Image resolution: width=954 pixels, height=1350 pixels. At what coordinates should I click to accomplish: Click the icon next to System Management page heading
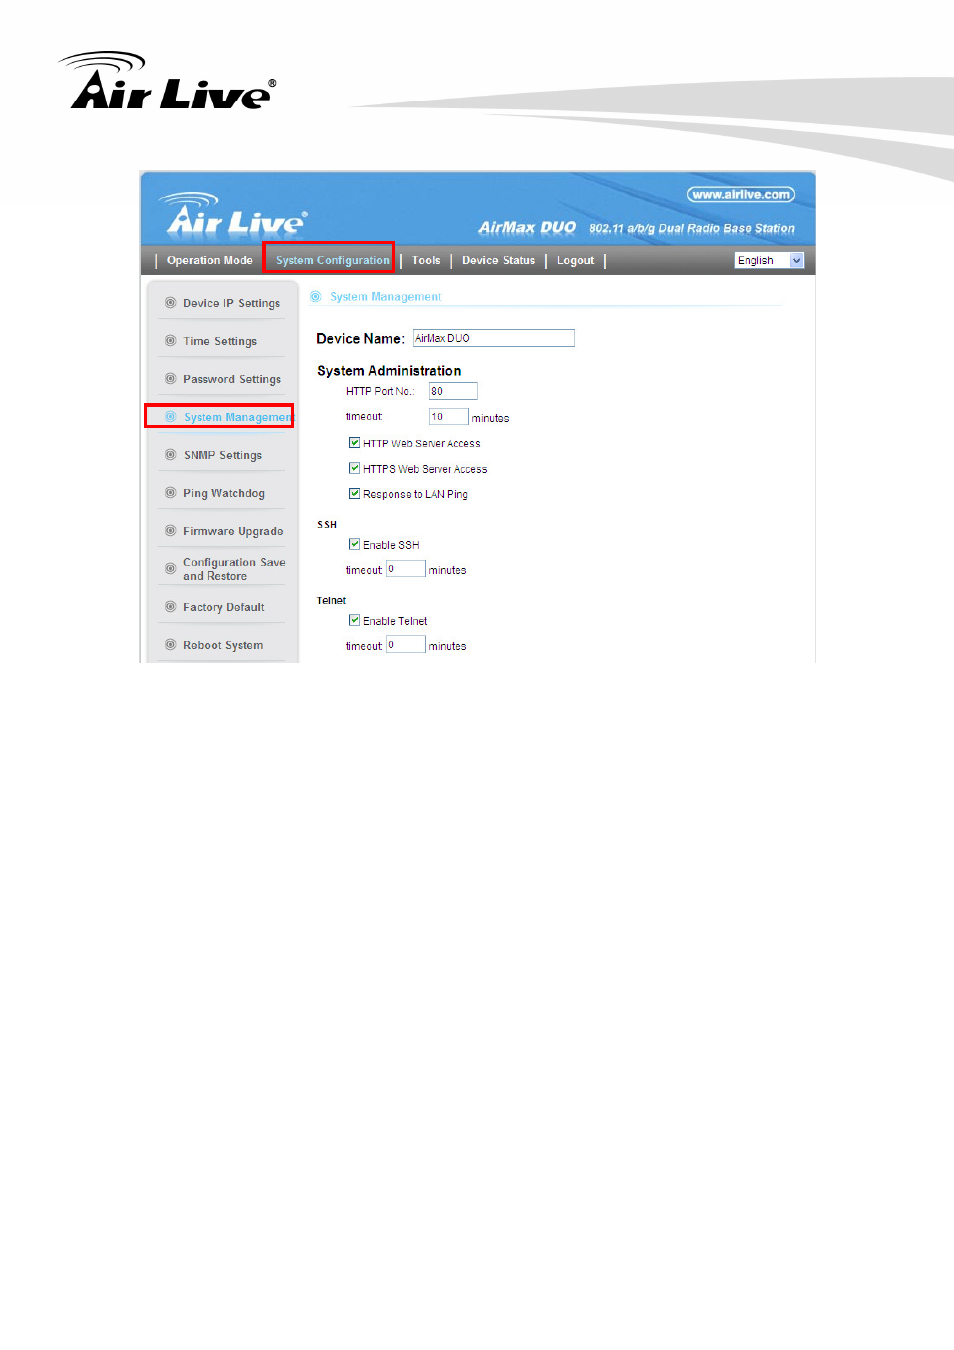pyautogui.click(x=316, y=297)
